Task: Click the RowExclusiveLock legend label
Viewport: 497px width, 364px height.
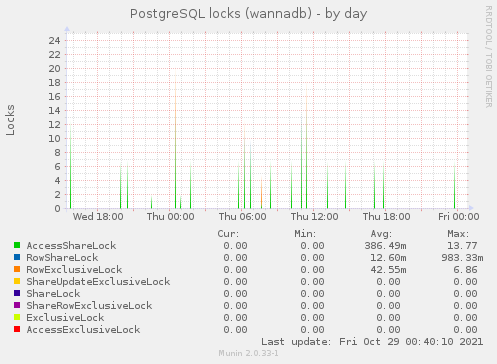Action: click(74, 270)
